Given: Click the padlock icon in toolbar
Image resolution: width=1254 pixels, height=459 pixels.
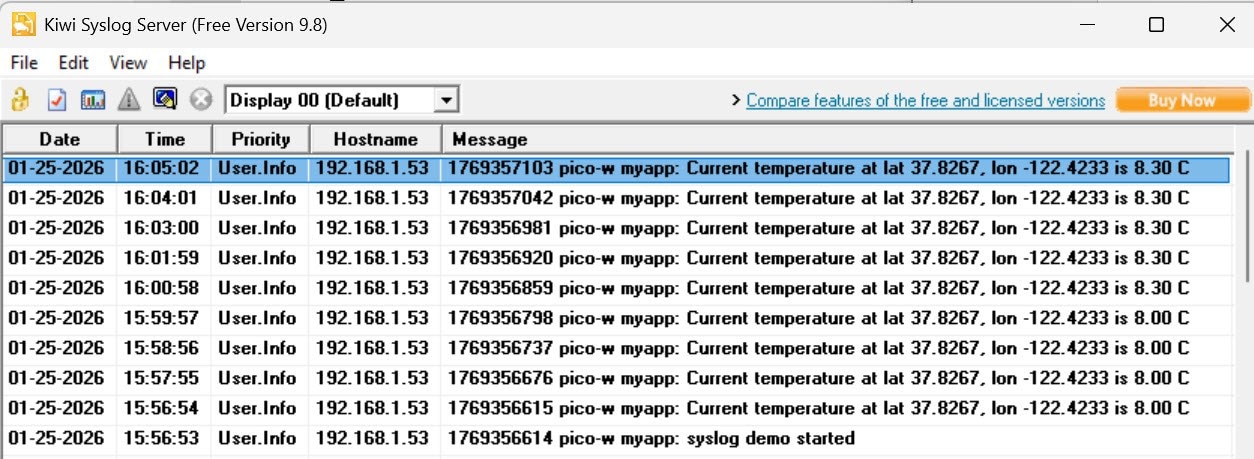Looking at the screenshot, I should (20, 100).
